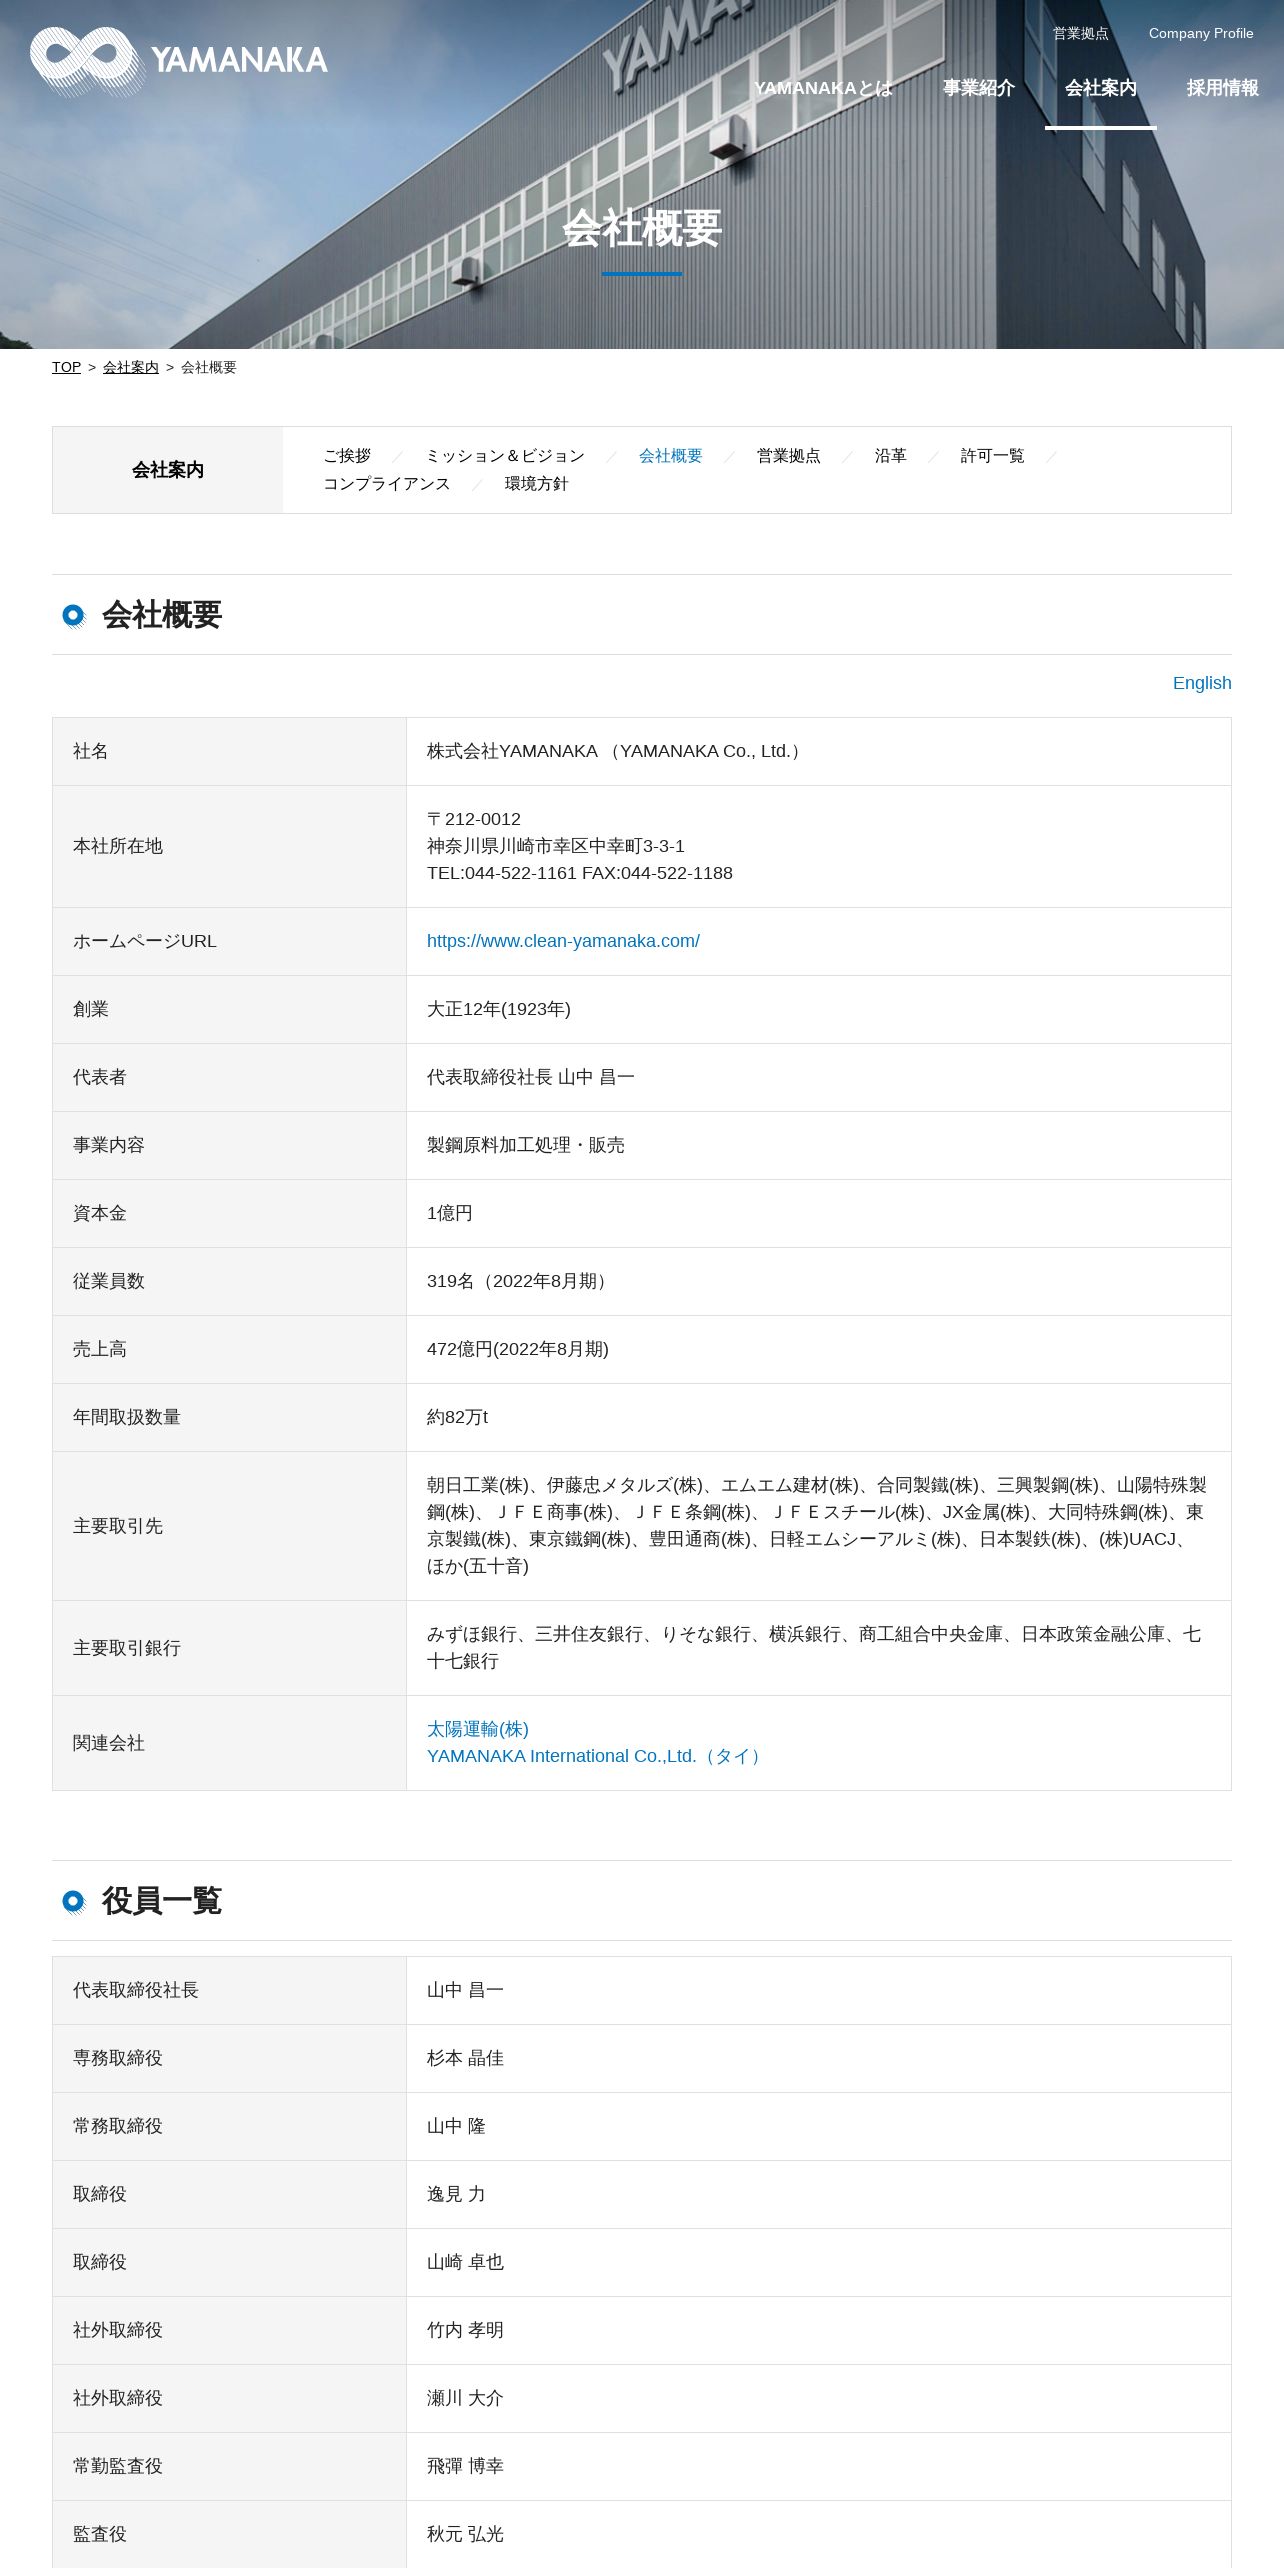Open 許可一覧 in the sub-navigation
The image size is (1284, 2568).
(x=992, y=456)
